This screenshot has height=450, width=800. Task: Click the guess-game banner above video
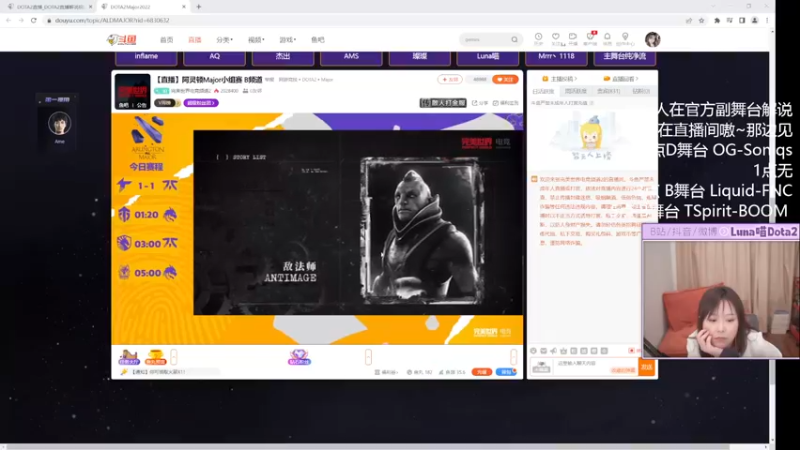pos(443,103)
